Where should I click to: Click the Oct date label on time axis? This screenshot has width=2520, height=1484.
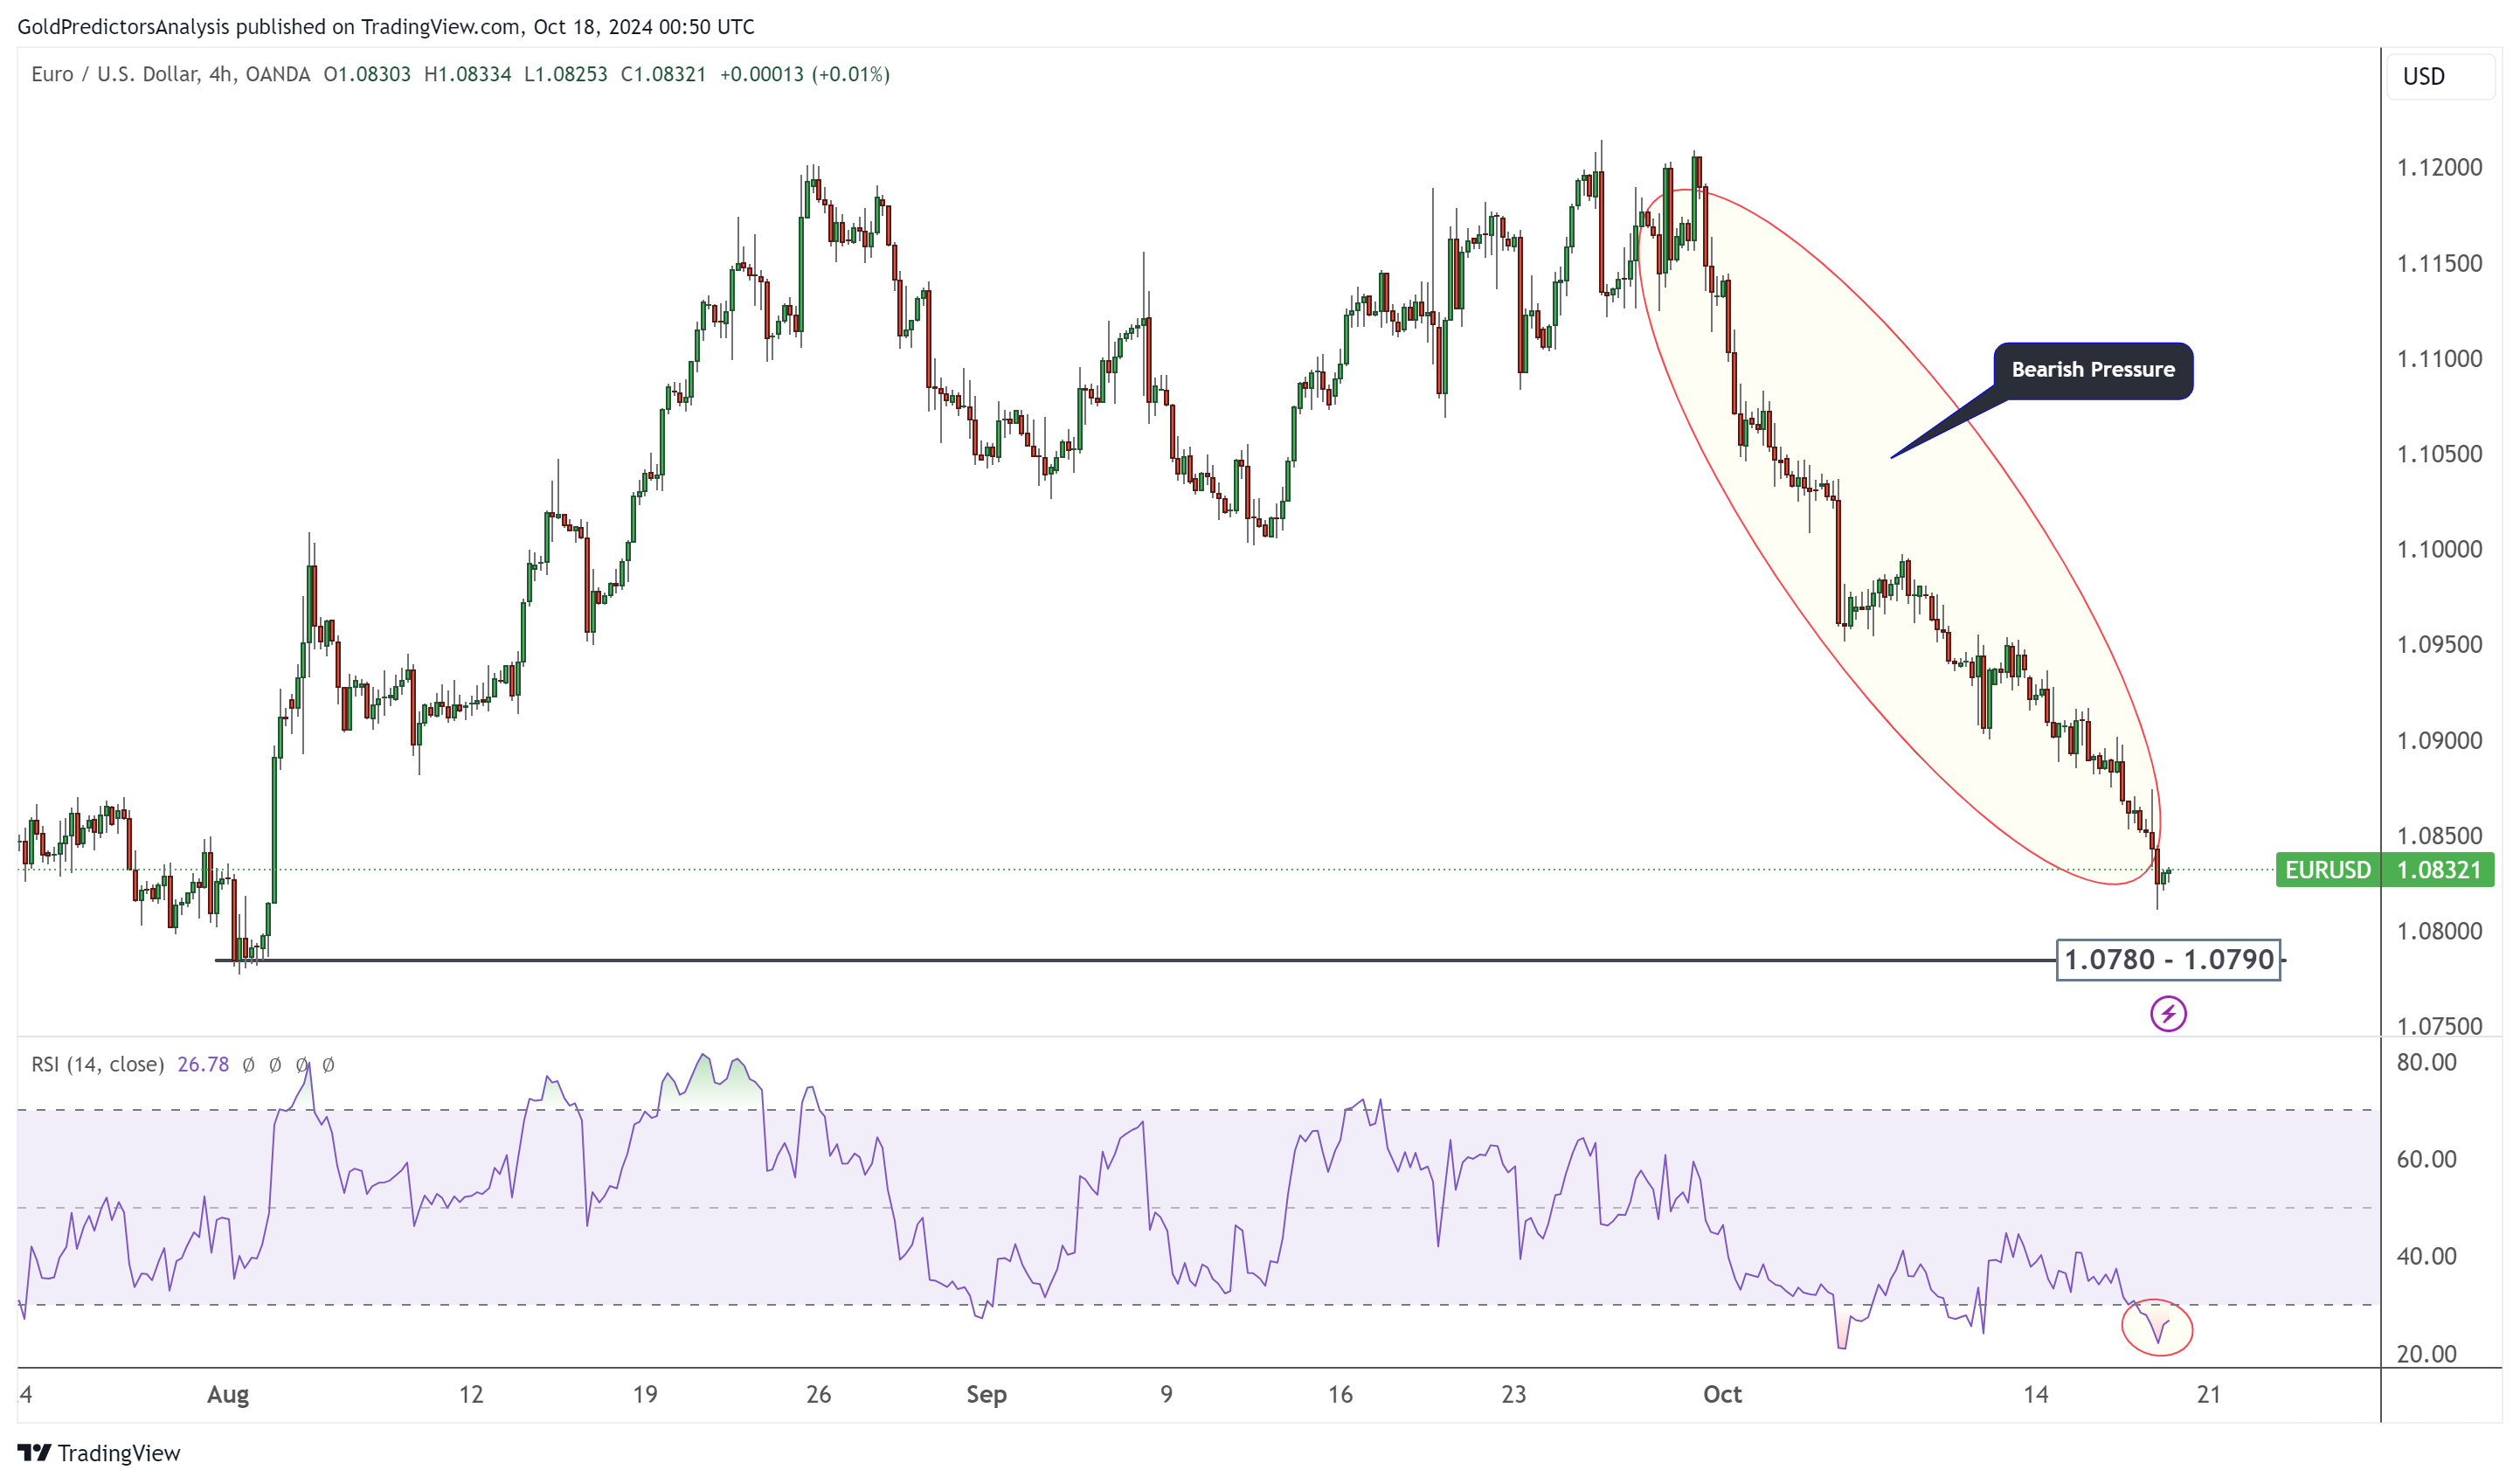click(1722, 1394)
